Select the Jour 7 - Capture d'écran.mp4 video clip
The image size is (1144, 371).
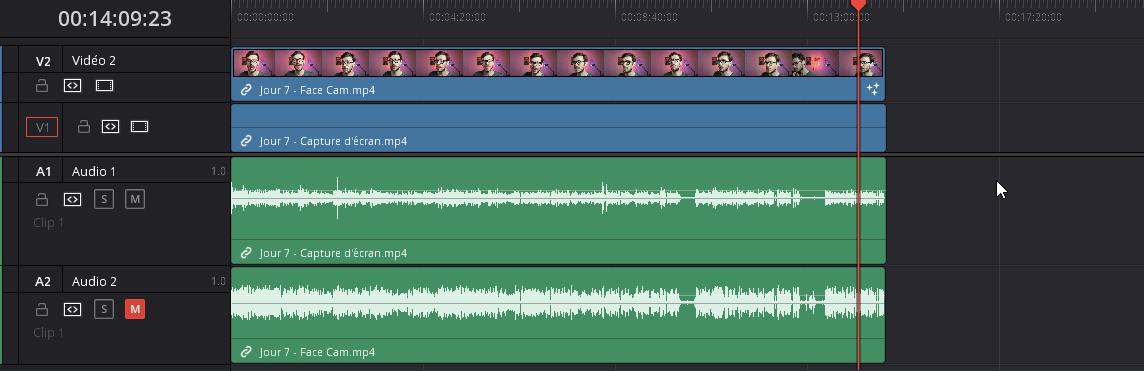(558, 128)
